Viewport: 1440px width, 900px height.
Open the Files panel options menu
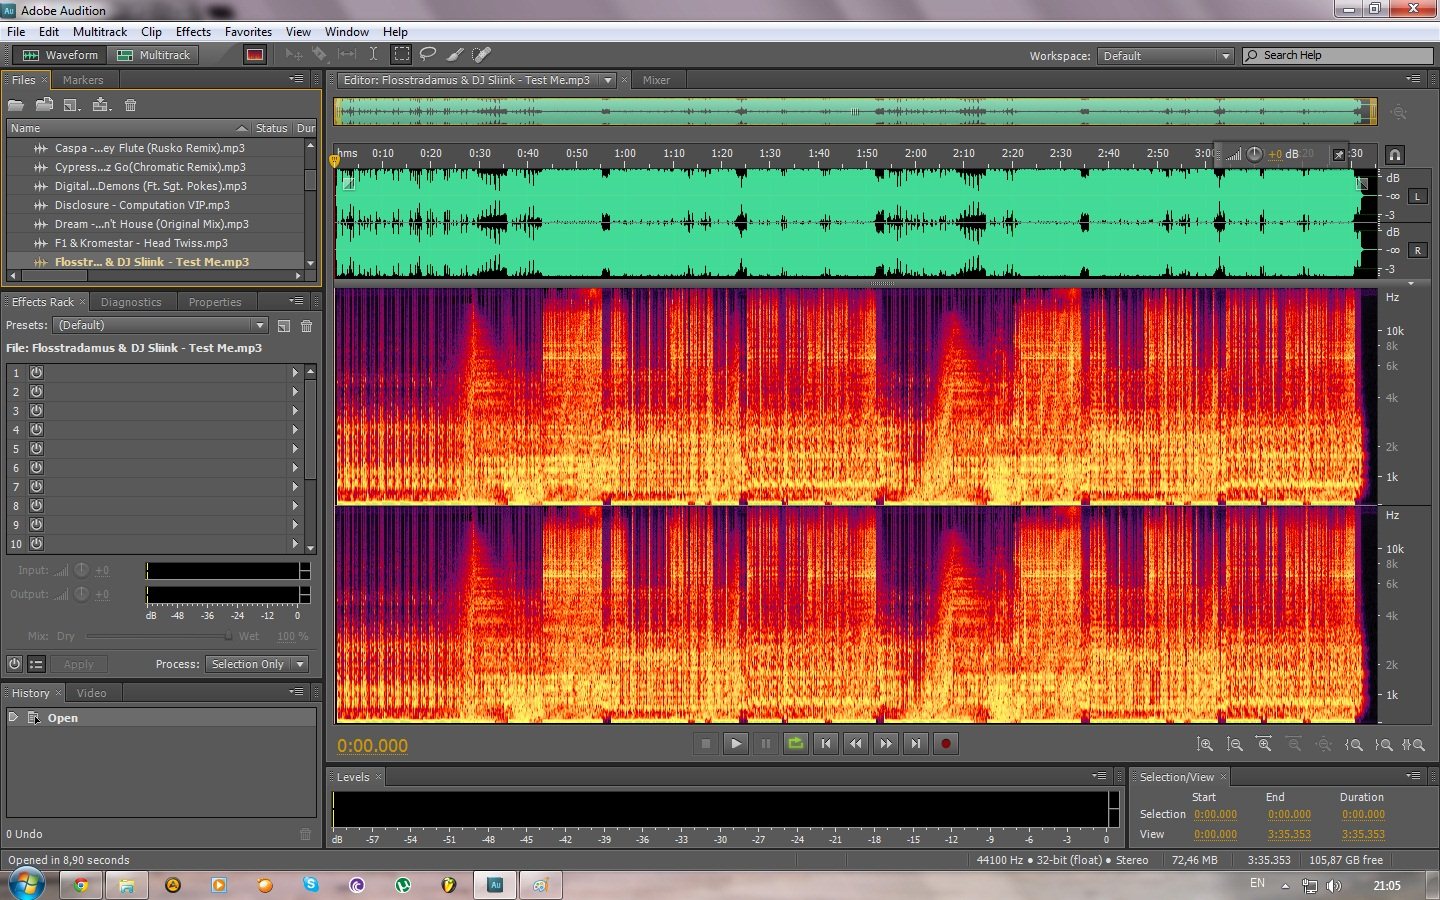296,79
